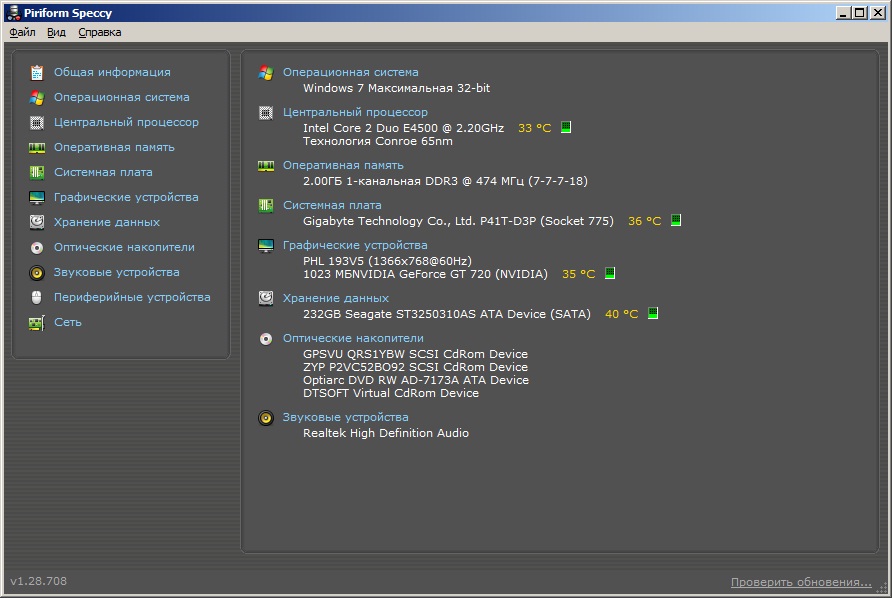892x598 pixels.
Task: Click the Оперативная память heading in summary
Action: [x=343, y=166]
